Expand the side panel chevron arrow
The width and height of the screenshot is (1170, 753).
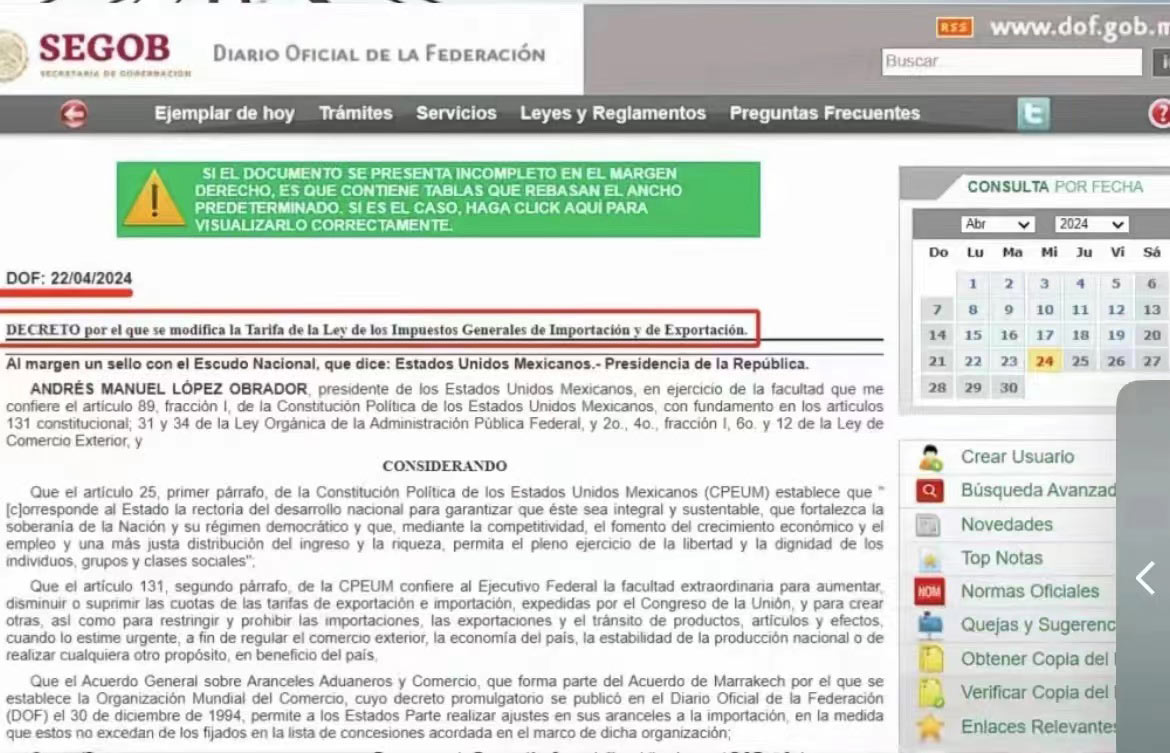click(1146, 578)
